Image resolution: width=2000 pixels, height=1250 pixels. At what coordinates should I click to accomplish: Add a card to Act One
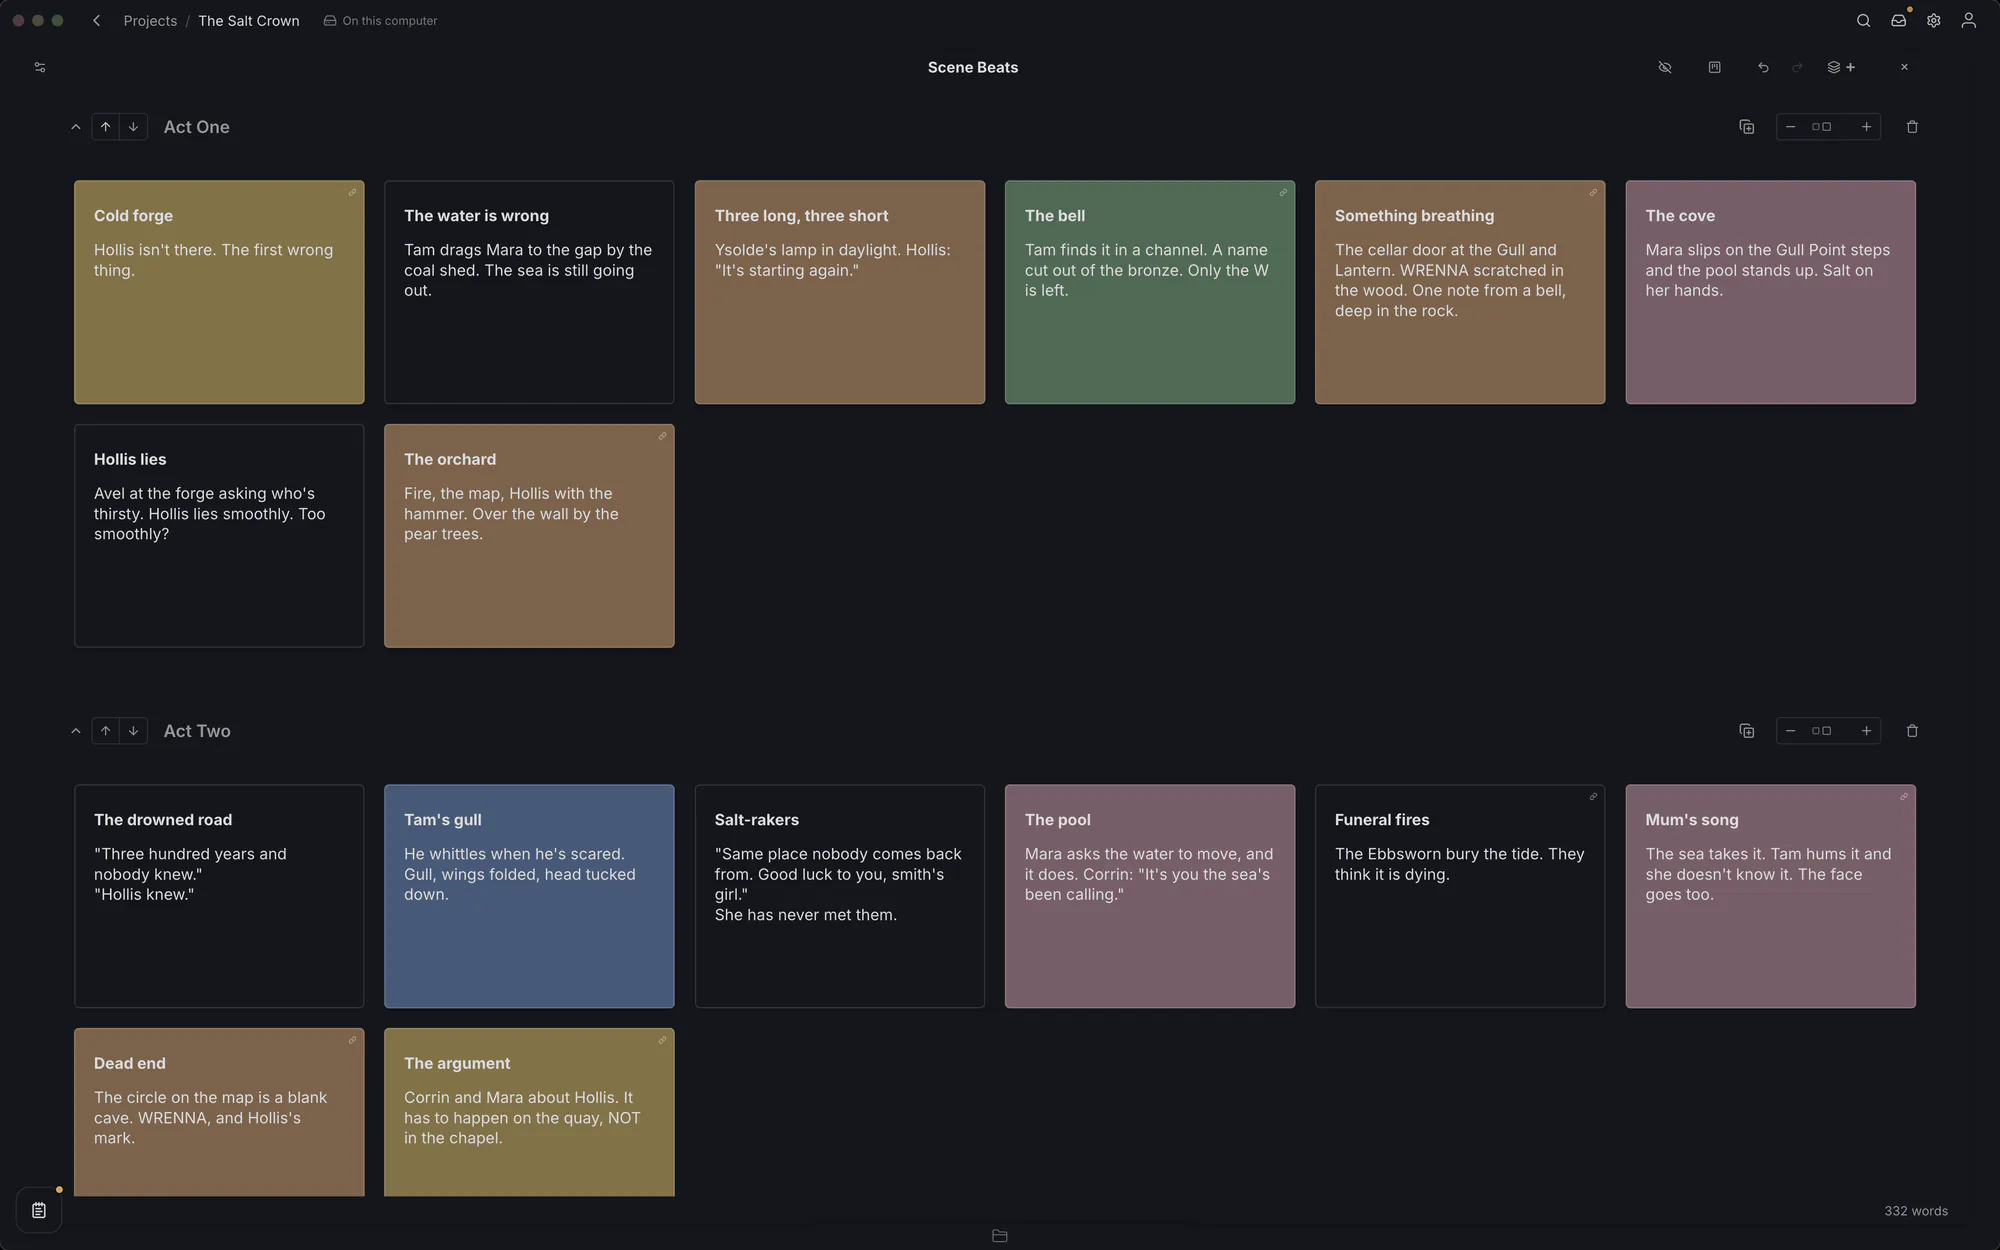click(1746, 127)
